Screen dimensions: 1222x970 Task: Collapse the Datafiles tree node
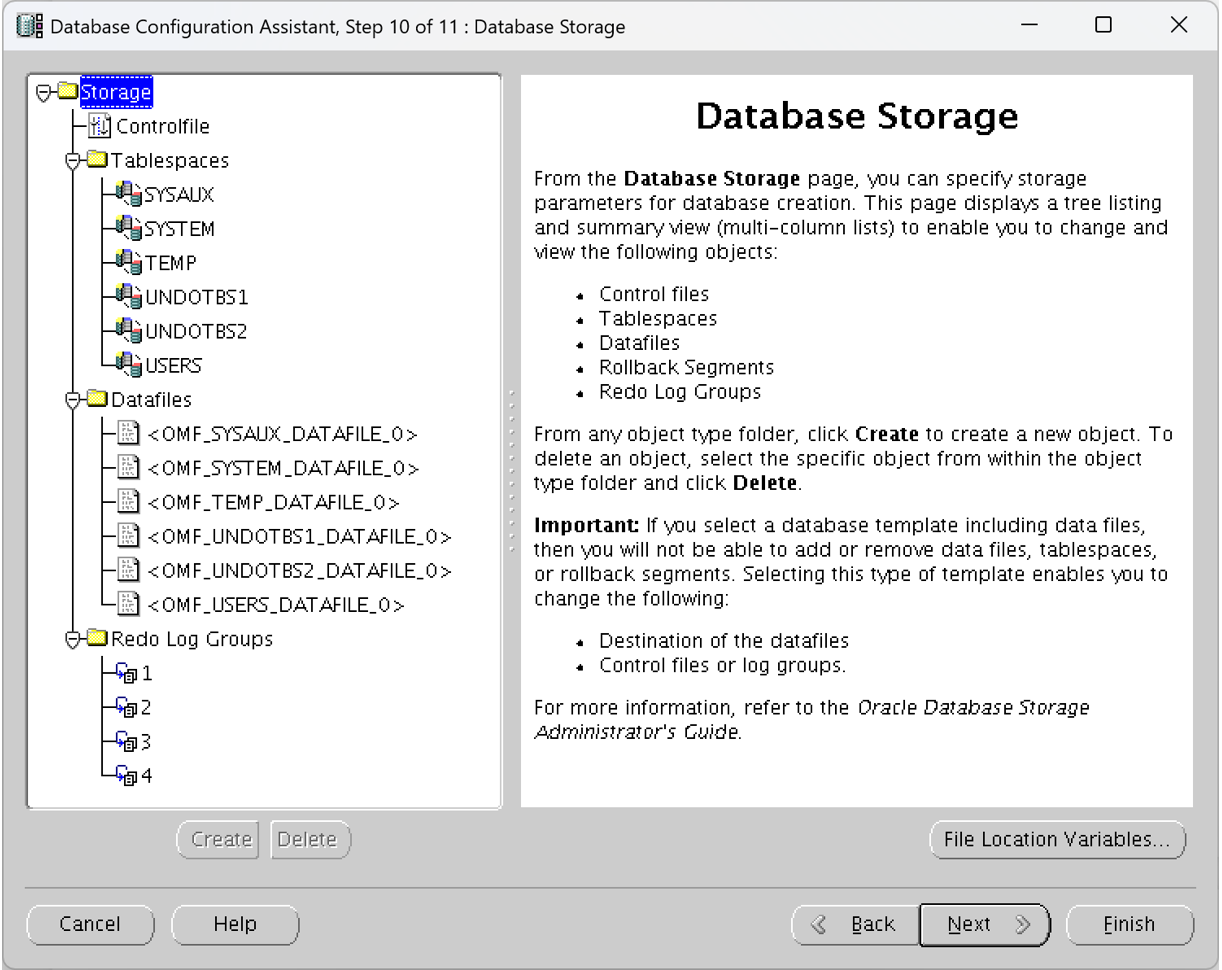coord(72,400)
